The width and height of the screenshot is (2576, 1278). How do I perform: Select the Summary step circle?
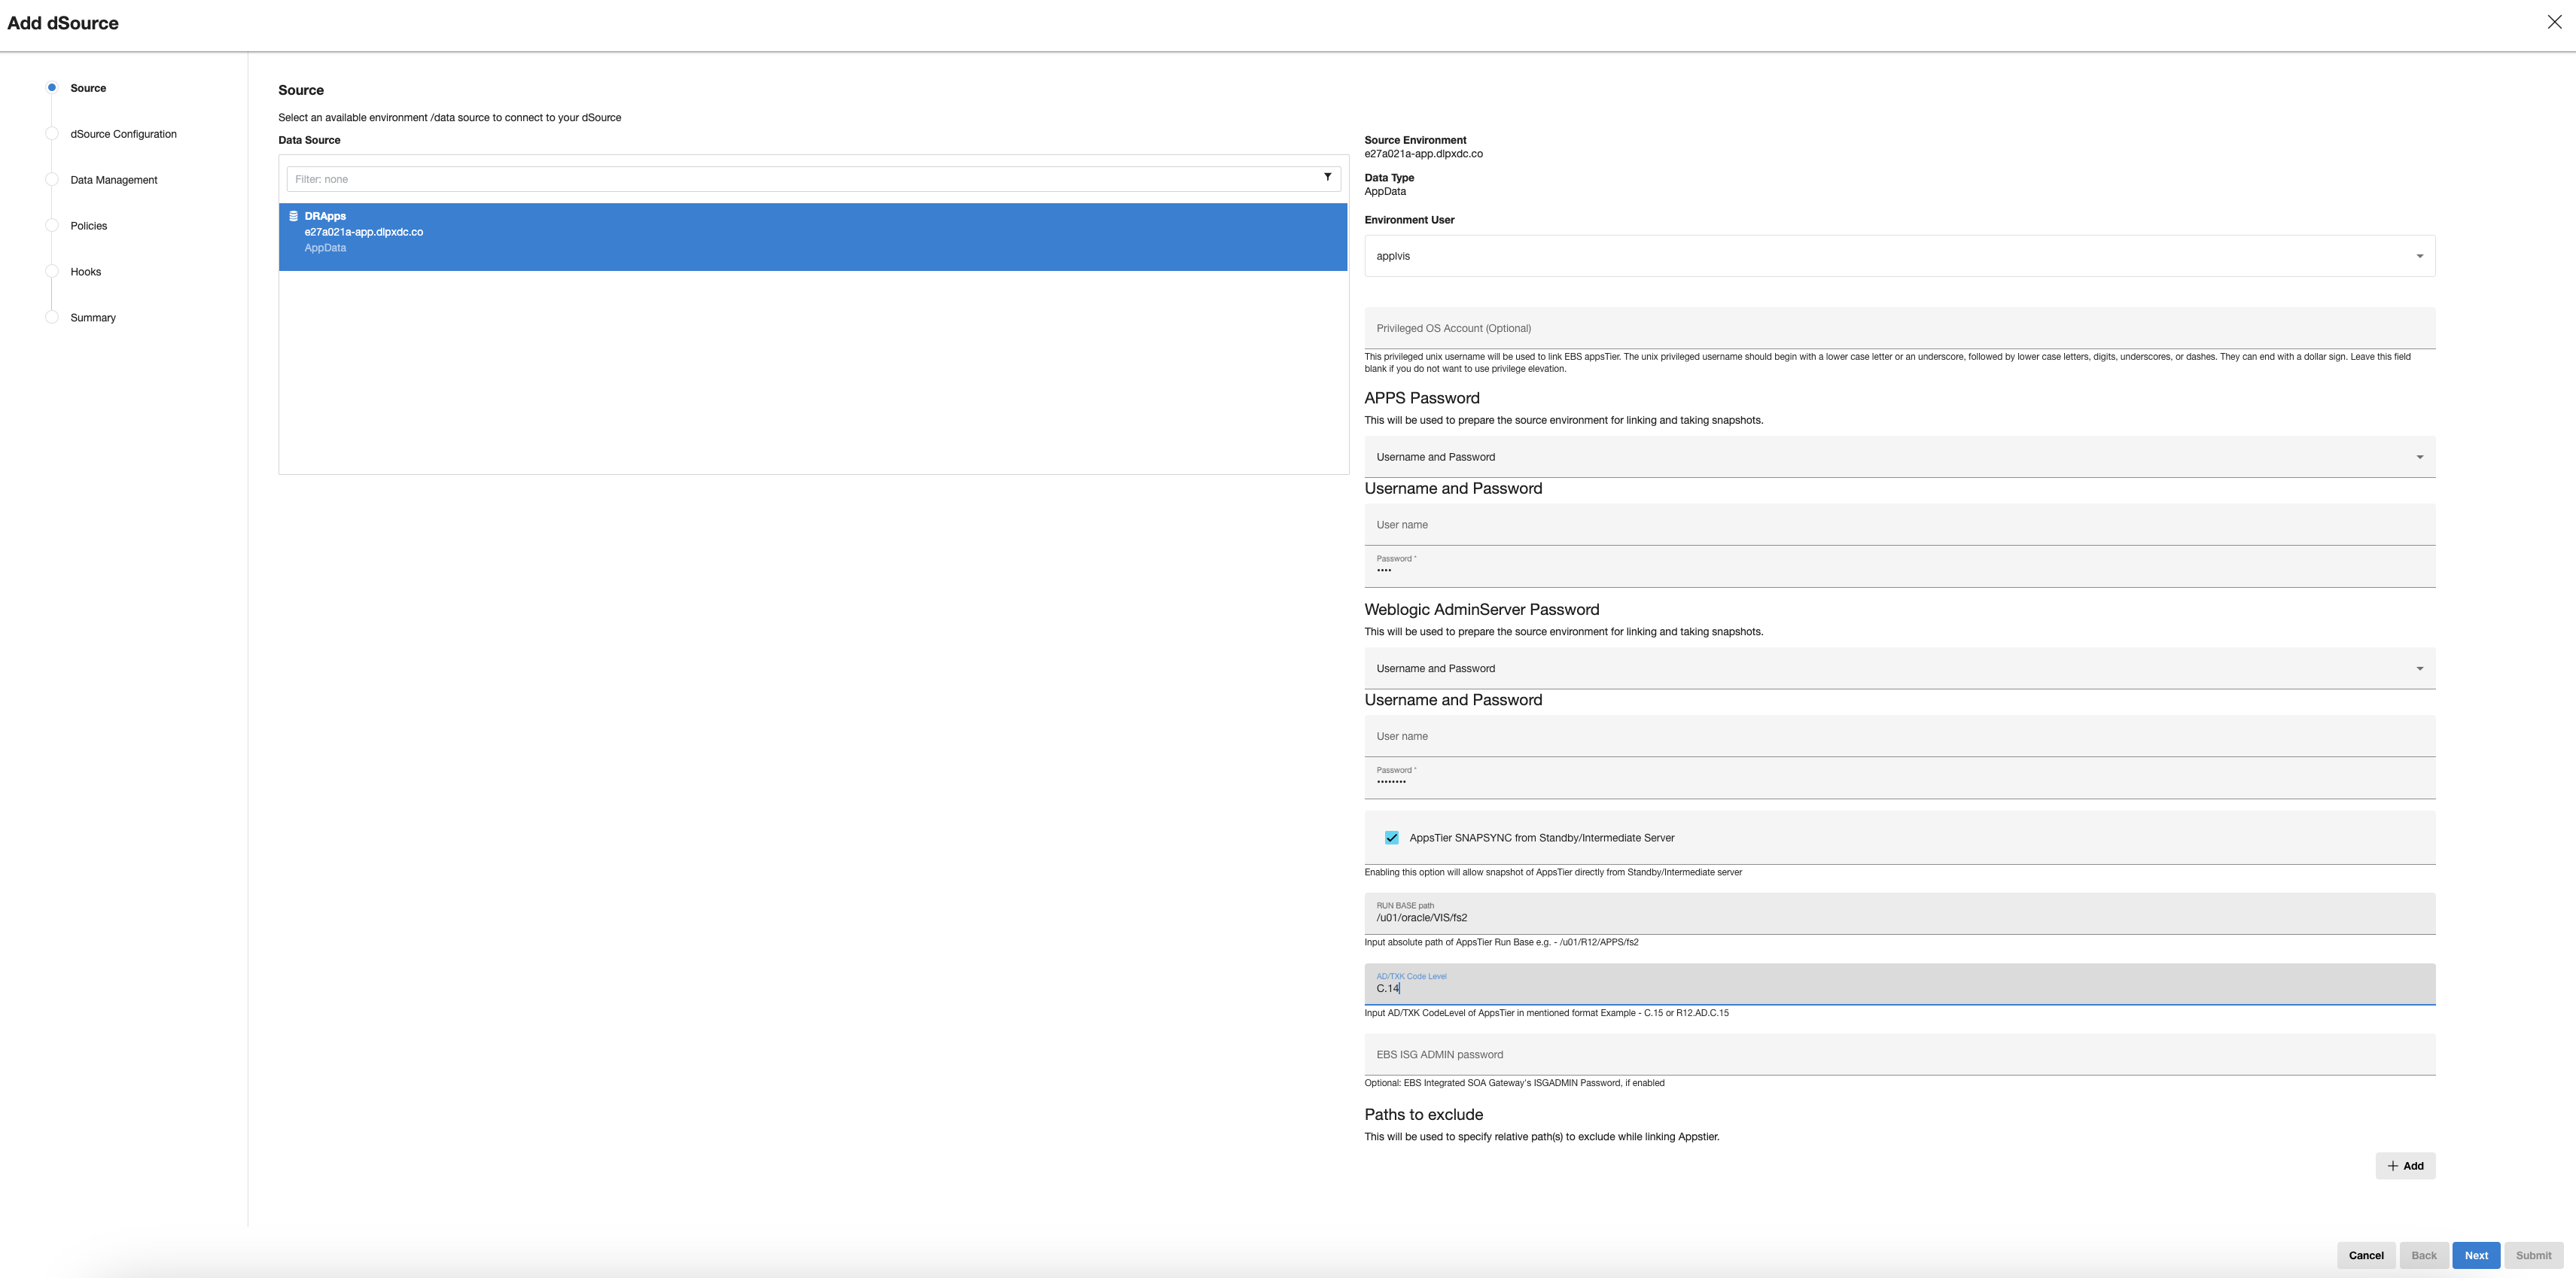(x=52, y=317)
